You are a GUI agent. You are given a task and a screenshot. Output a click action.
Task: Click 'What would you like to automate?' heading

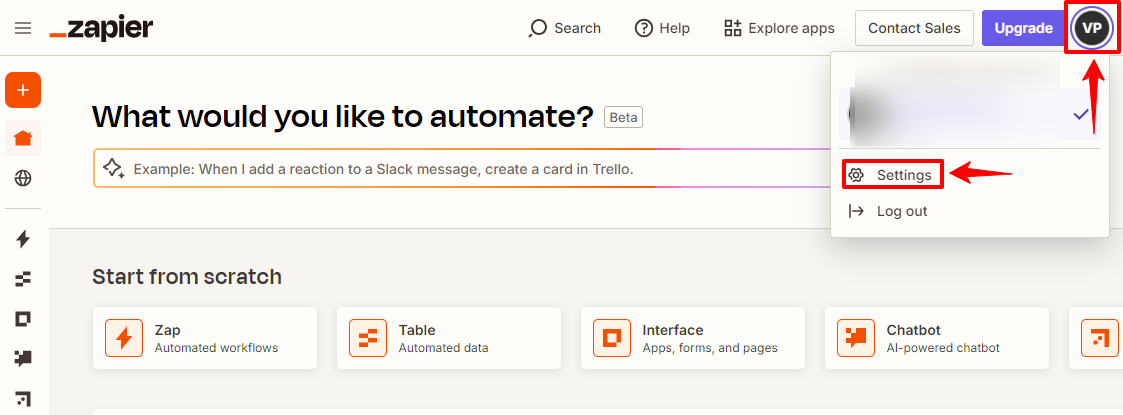pyautogui.click(x=343, y=117)
